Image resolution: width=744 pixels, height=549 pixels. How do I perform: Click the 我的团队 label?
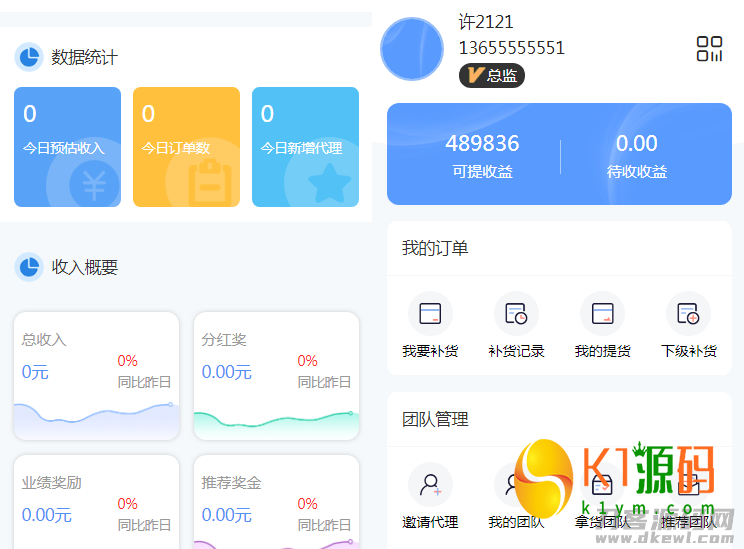pyautogui.click(x=516, y=522)
